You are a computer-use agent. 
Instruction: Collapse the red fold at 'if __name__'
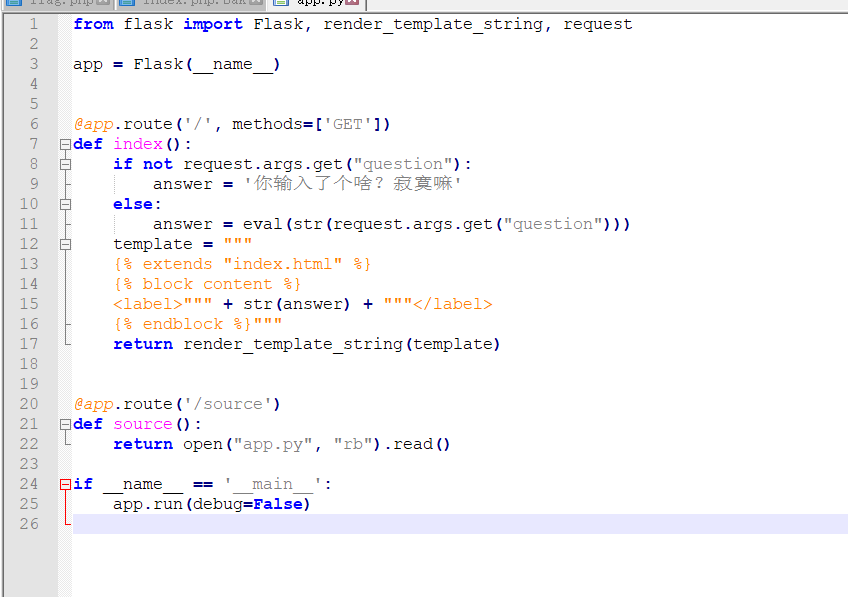(65, 485)
